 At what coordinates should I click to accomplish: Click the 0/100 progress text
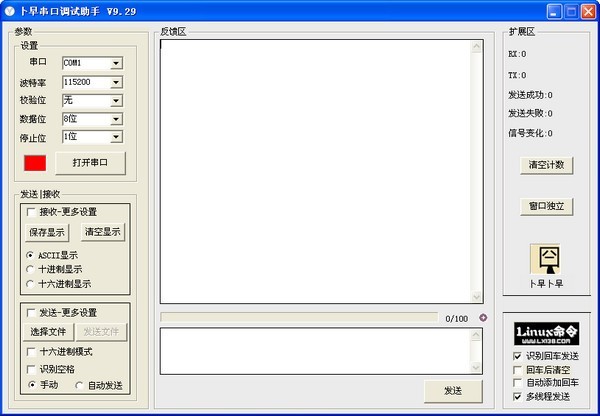click(x=457, y=318)
